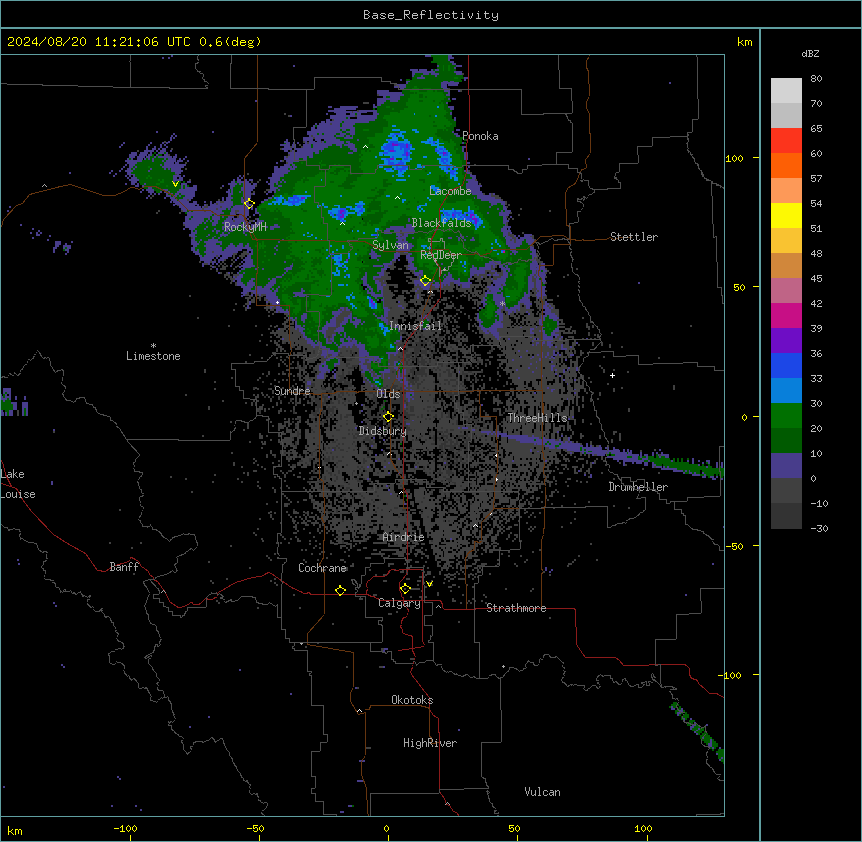This screenshot has height=842, width=862.
Task: Select the yellow diamond marker below Cochrane
Action: pyautogui.click(x=340, y=590)
